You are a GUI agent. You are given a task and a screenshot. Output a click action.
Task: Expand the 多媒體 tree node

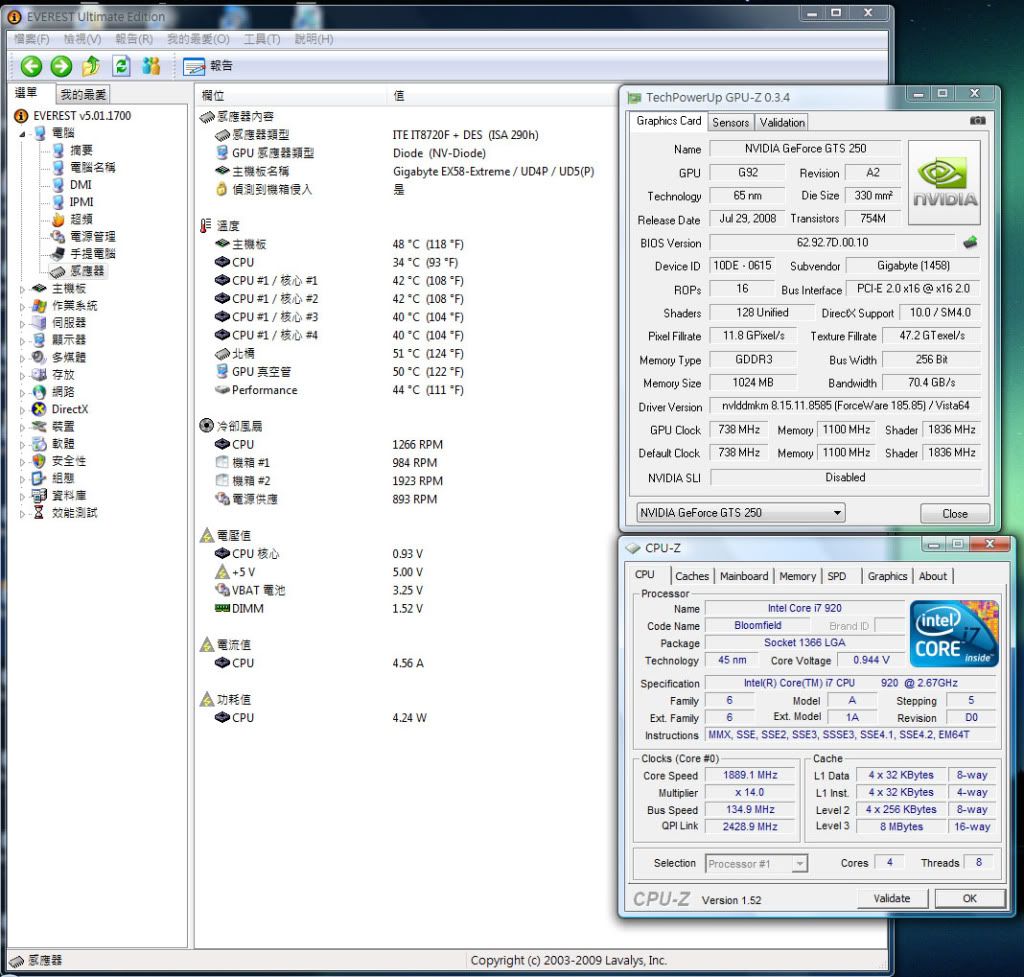point(22,358)
